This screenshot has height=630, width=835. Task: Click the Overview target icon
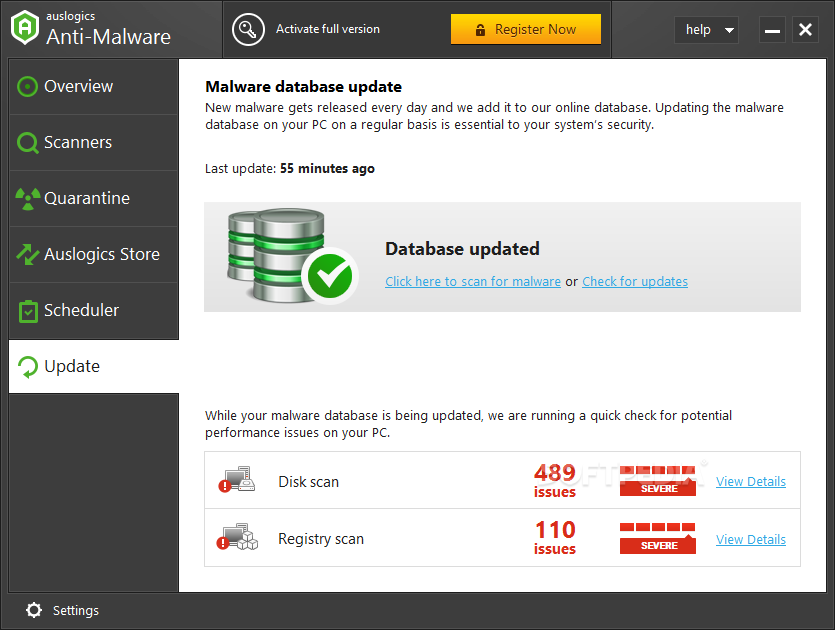click(27, 86)
